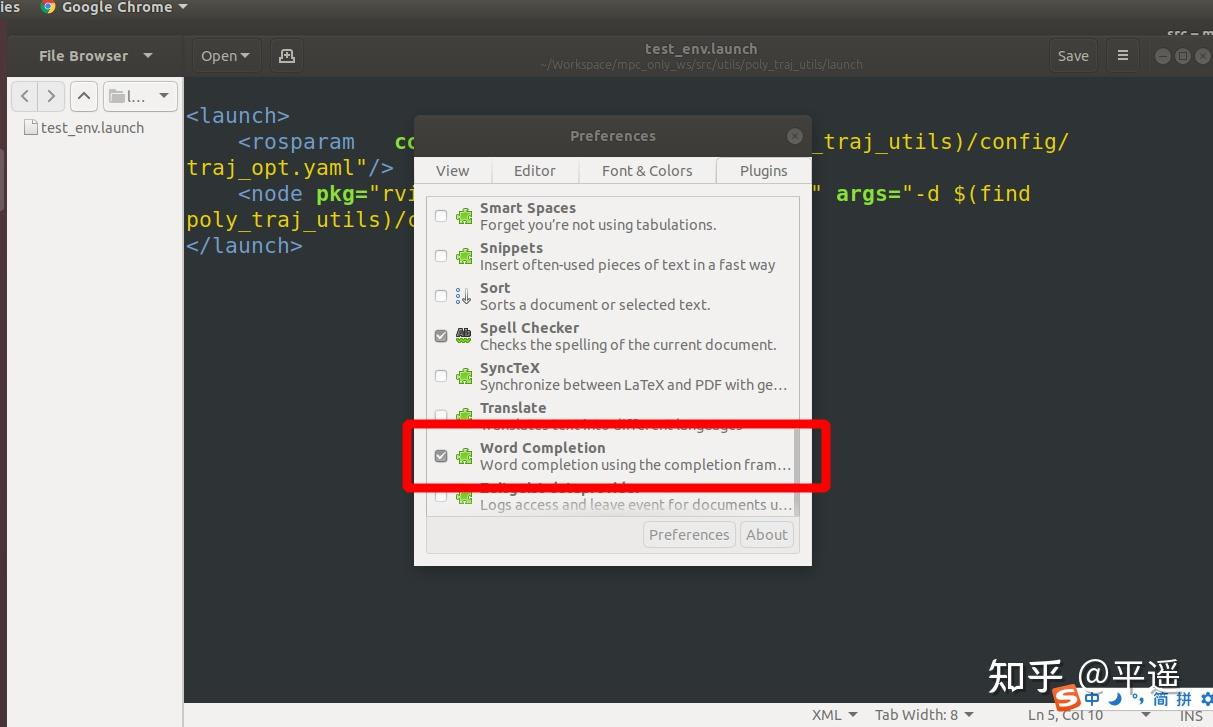Go back in the File Browser panel
The width and height of the screenshot is (1213, 727).
tap(25, 97)
